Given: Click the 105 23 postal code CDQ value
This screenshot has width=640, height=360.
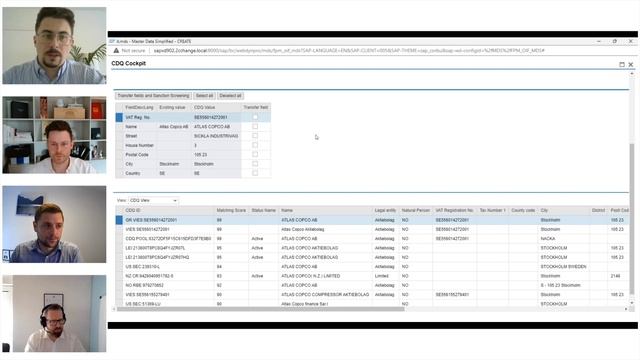Looking at the screenshot, I should coord(216,155).
